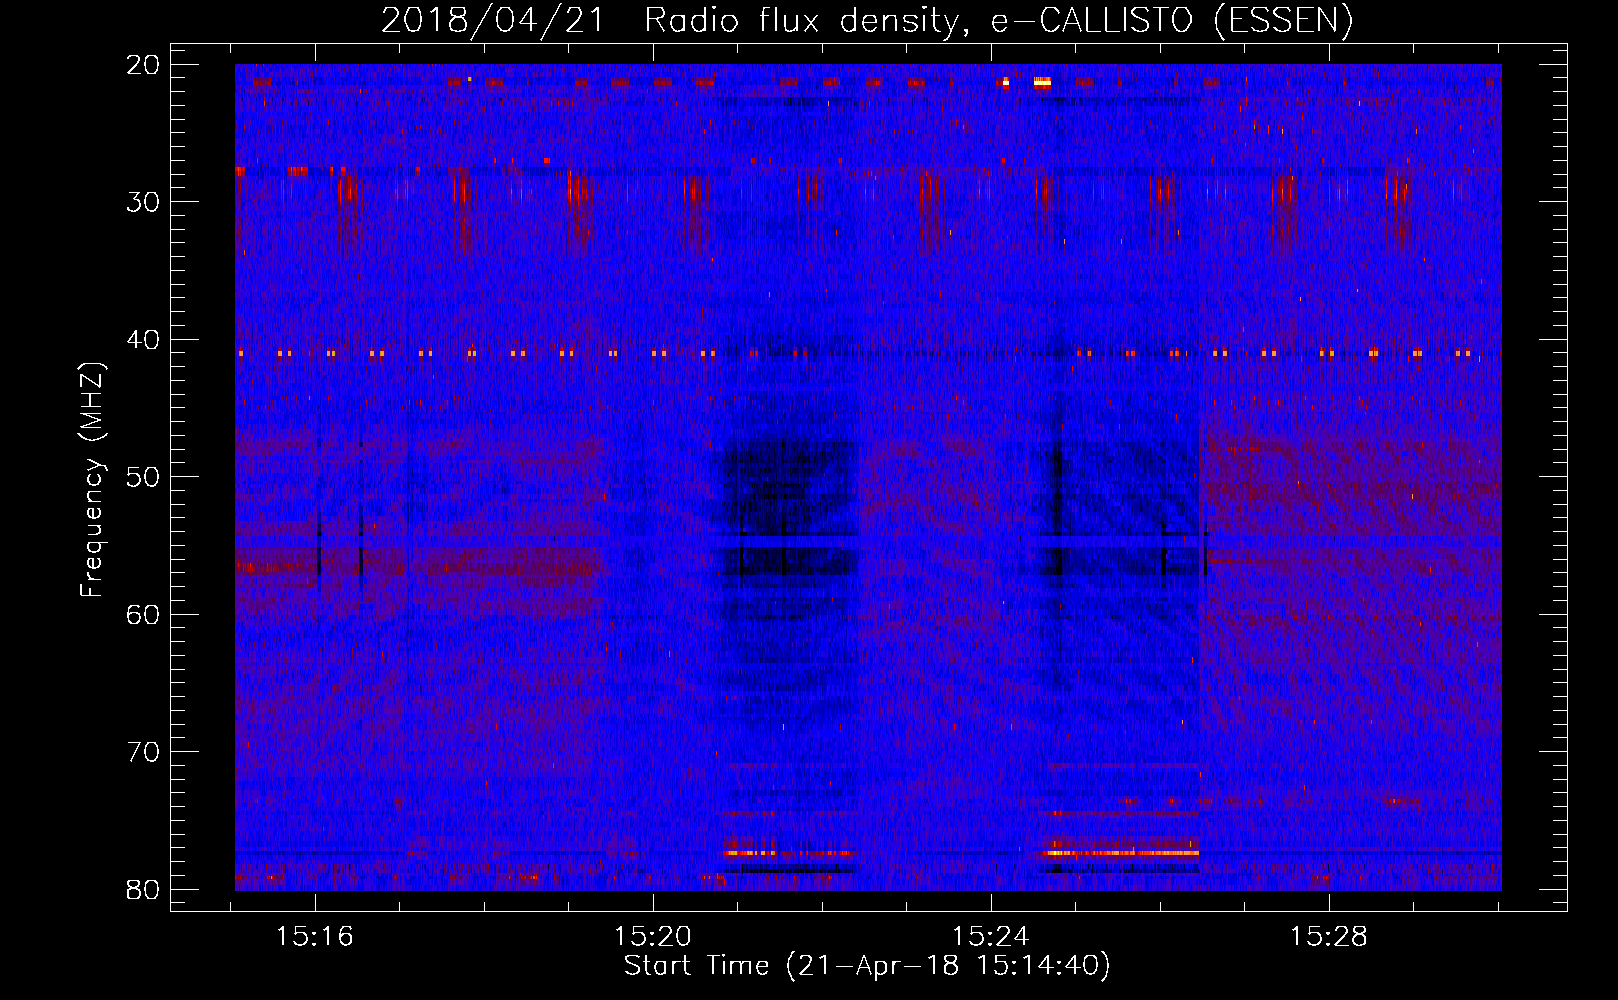
Task: Click the 80 MHz frequency tick label
Action: tap(144, 889)
